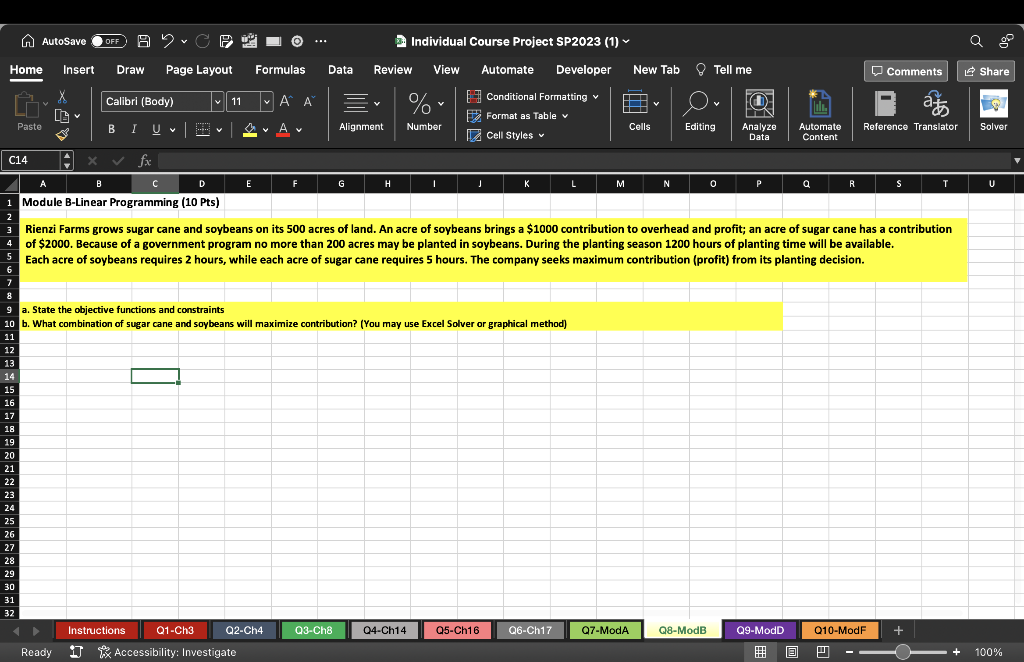Image resolution: width=1024 pixels, height=662 pixels.
Task: Open Conditional Formatting dropdown
Action: pyautogui.click(x=533, y=97)
